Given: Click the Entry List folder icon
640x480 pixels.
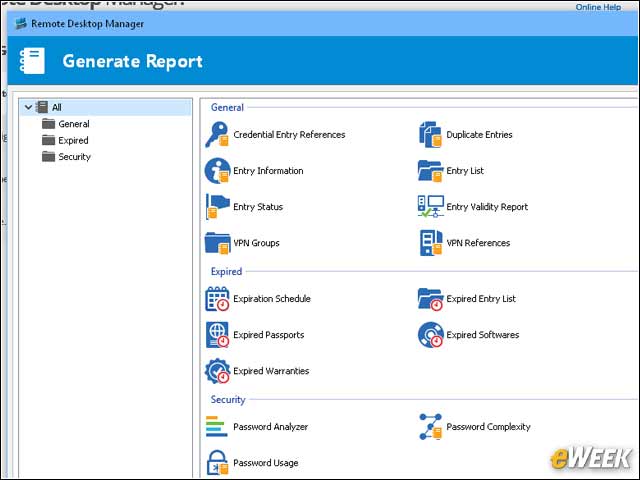Looking at the screenshot, I should coord(430,171).
